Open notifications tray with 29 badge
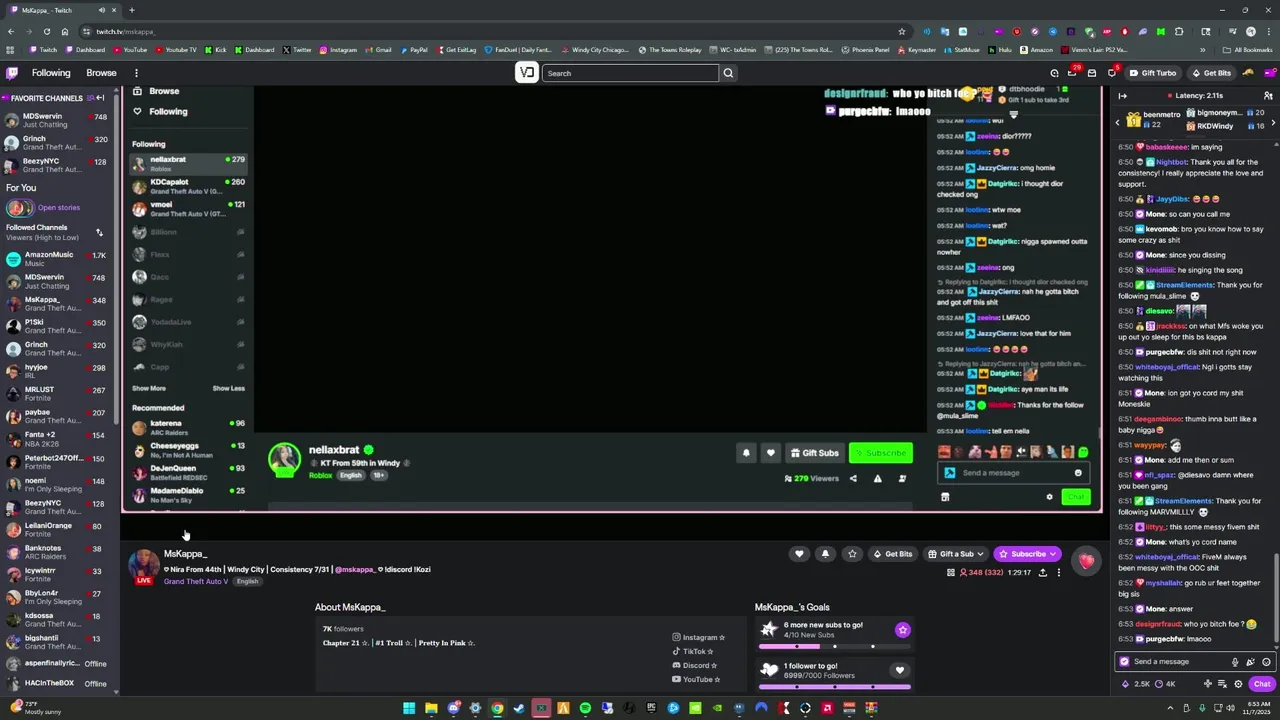 (1072, 72)
